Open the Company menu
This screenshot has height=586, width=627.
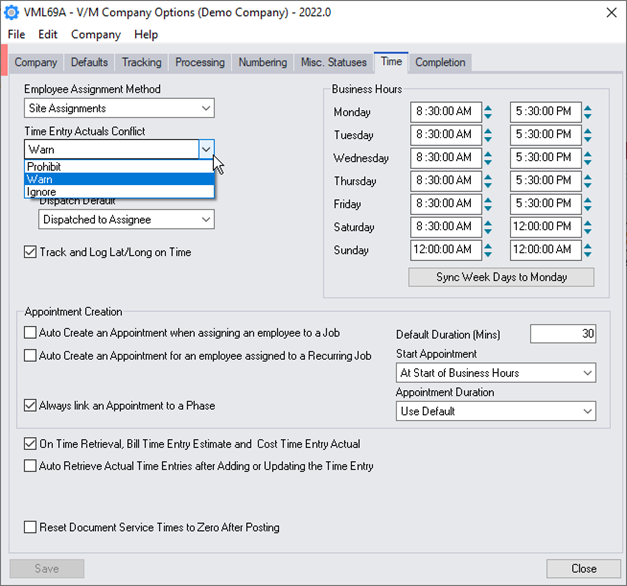coord(96,35)
